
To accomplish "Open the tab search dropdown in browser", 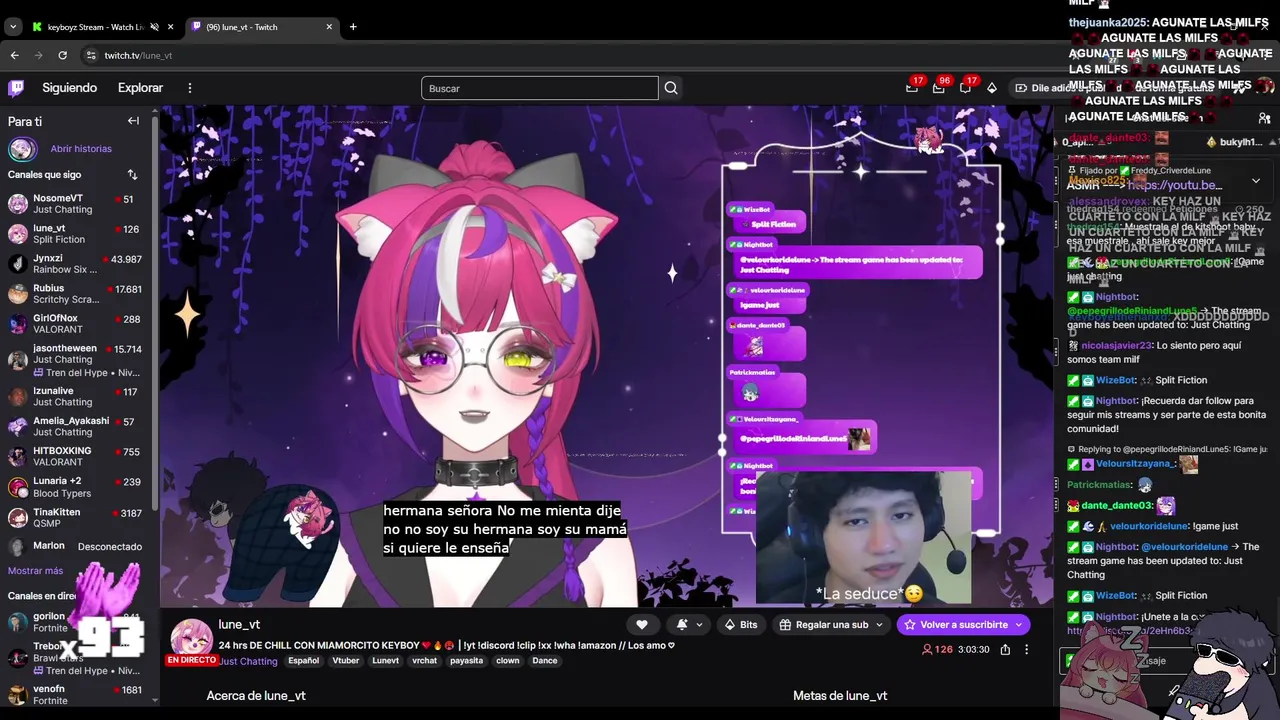I will pyautogui.click(x=13, y=27).
